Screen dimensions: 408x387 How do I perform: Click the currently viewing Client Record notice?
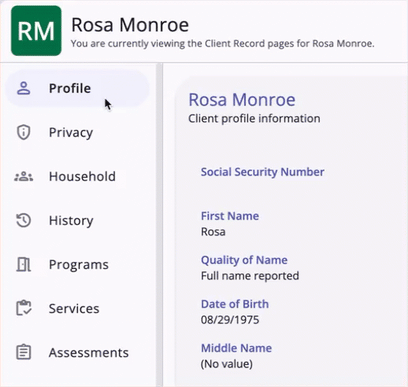tap(223, 44)
